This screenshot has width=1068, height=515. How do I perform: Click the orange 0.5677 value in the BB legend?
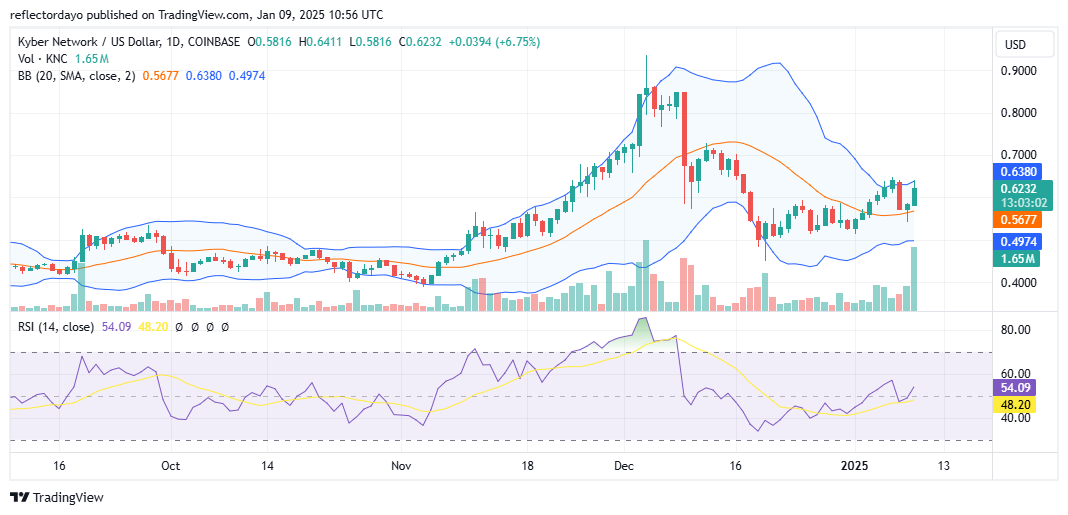tap(160, 76)
